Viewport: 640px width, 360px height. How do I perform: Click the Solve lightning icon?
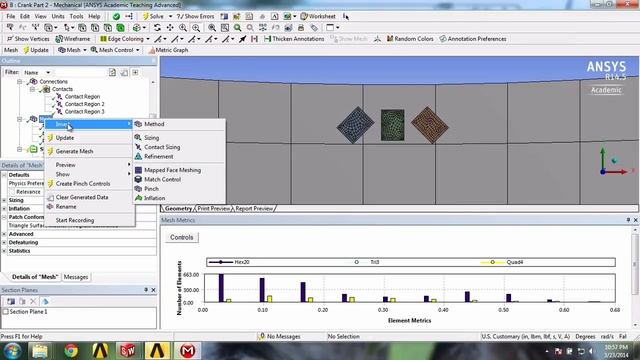(146, 16)
